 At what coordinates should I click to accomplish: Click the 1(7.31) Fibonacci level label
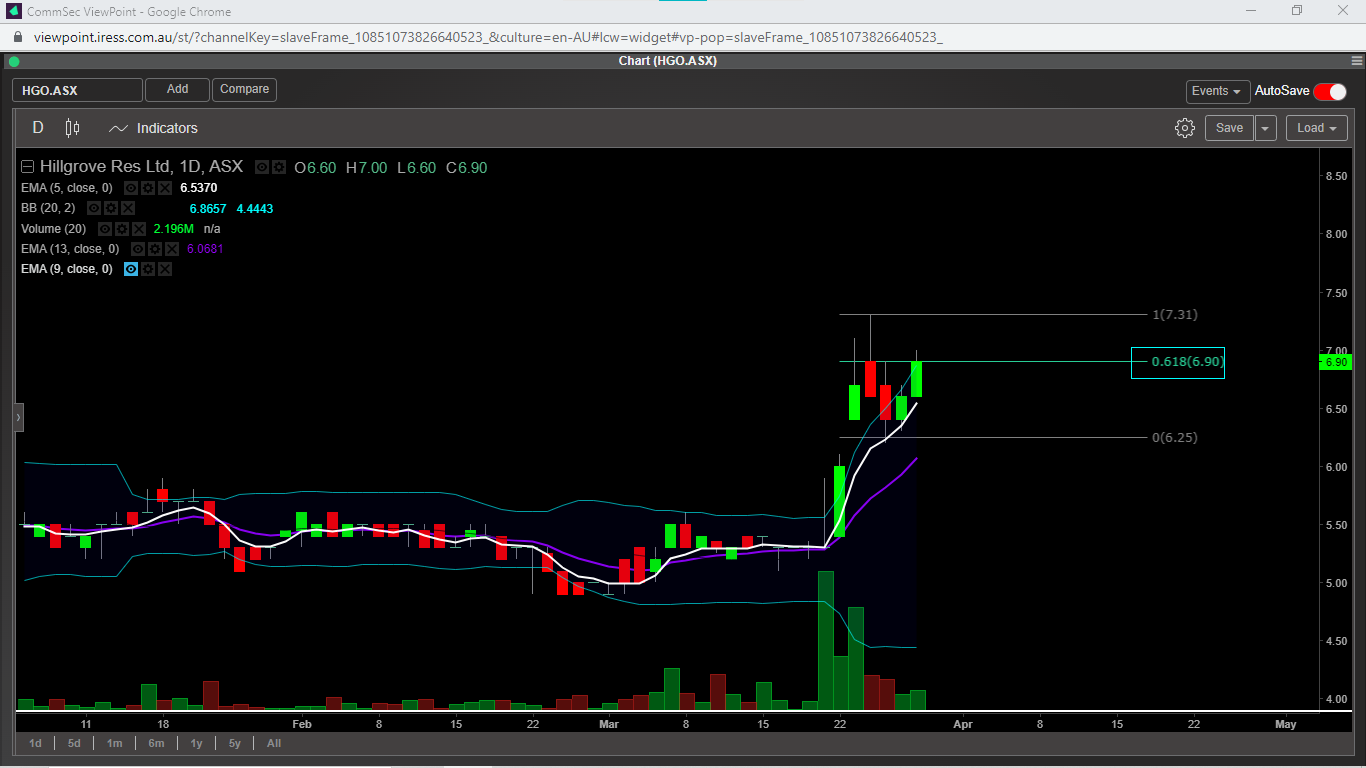click(1174, 315)
